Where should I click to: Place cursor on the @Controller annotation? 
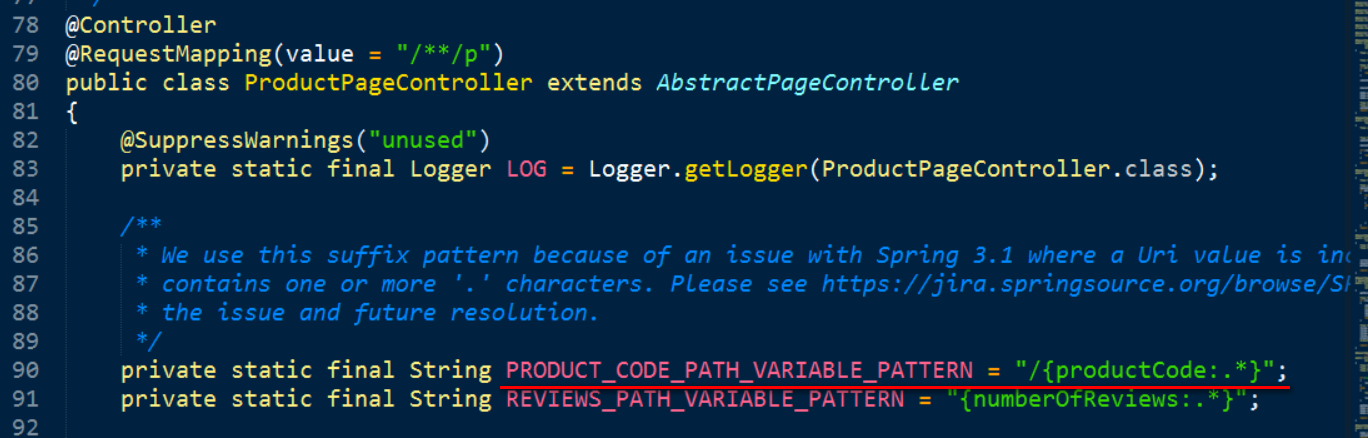pyautogui.click(x=141, y=24)
